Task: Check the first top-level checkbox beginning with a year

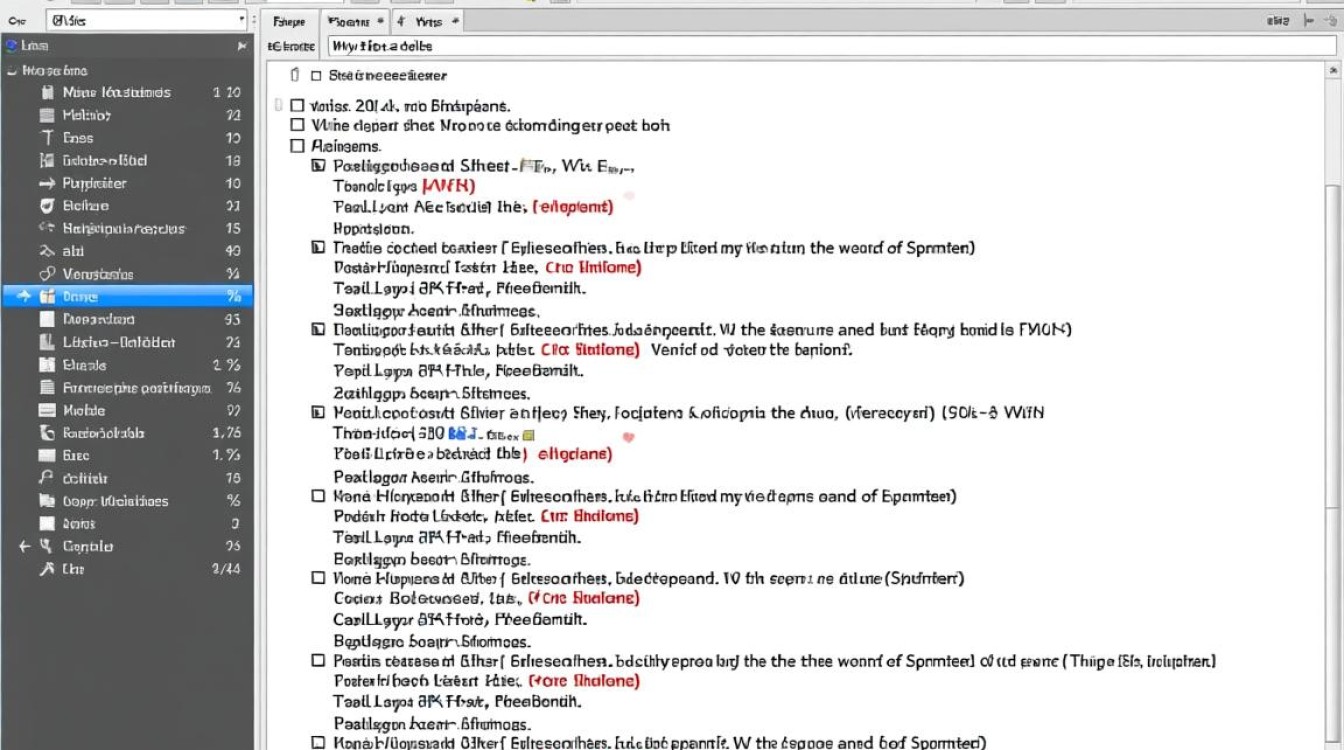Action: (x=297, y=105)
